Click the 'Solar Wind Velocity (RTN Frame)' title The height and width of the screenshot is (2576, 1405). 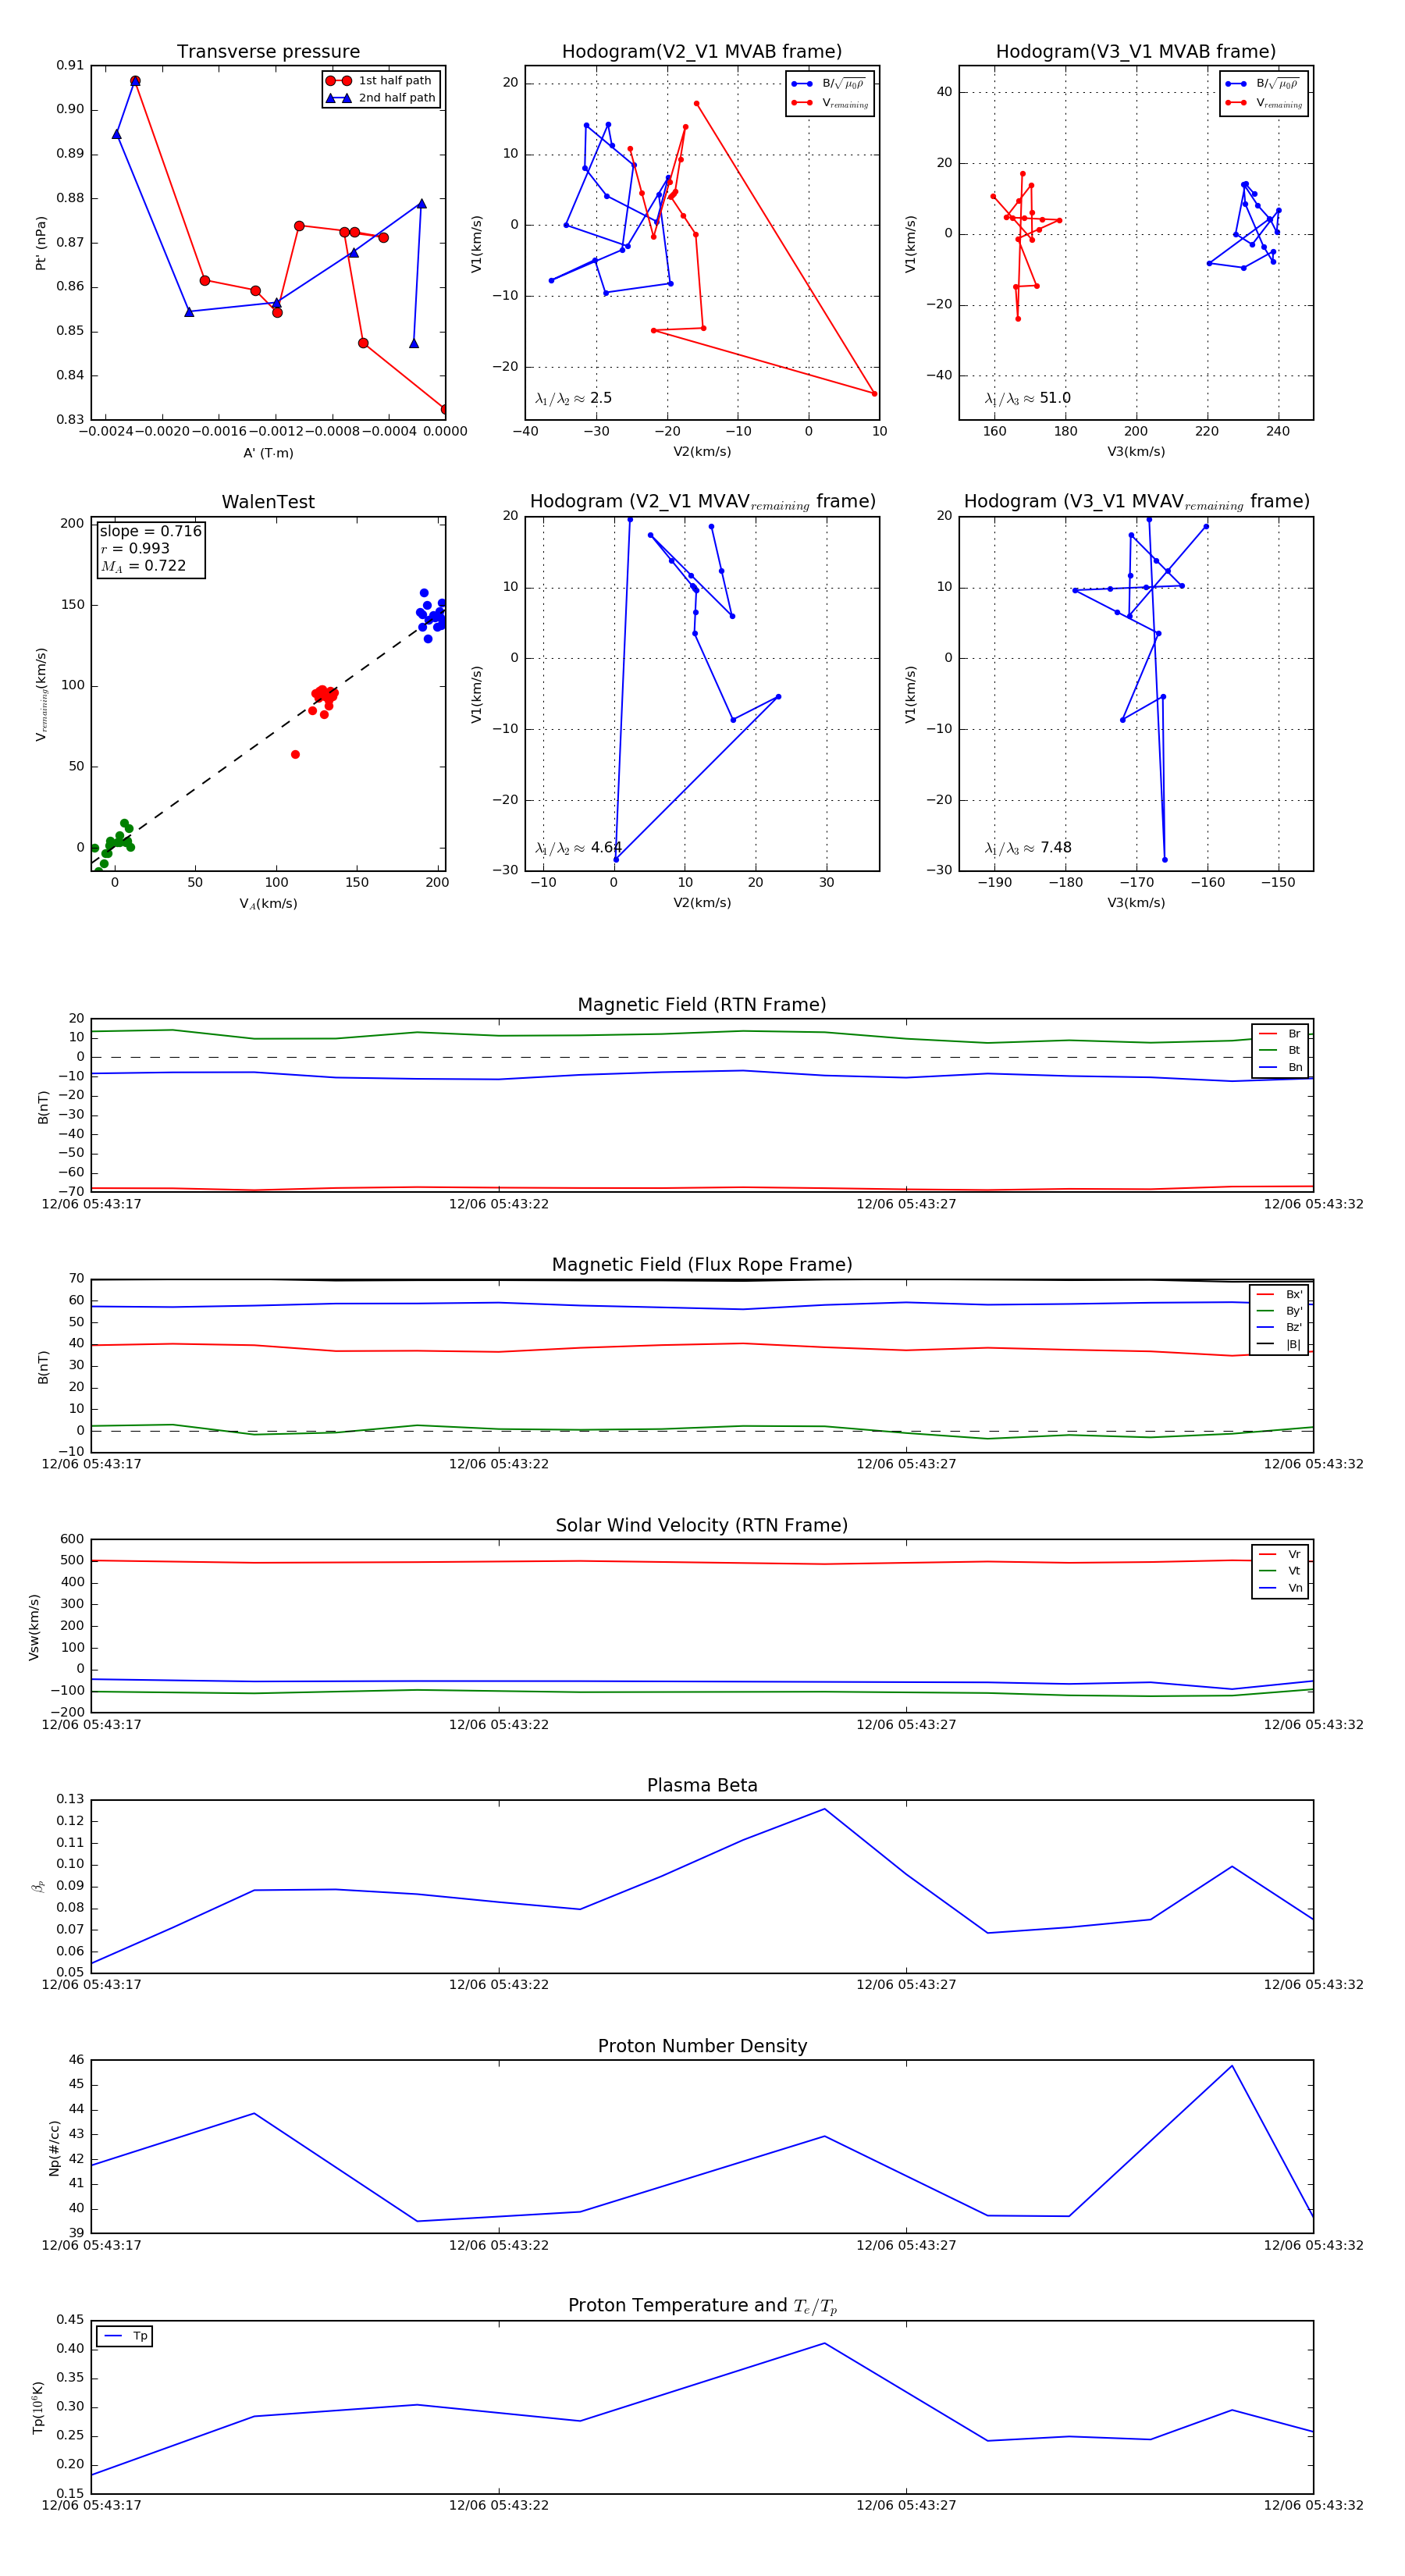(702, 1525)
